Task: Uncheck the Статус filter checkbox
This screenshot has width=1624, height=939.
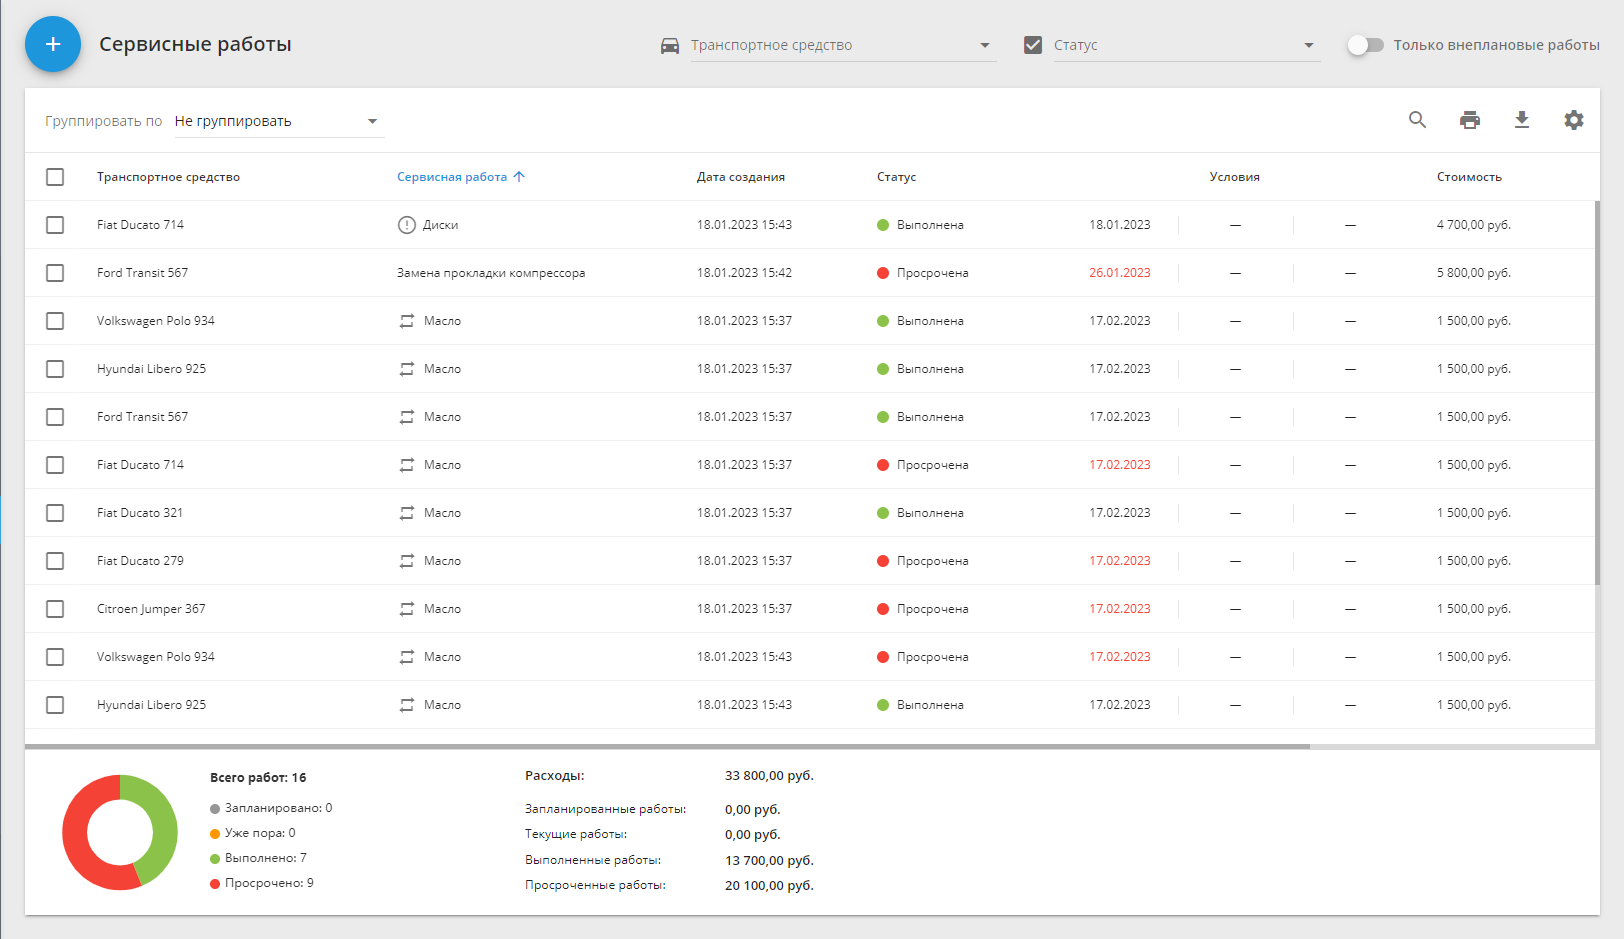Action: (1033, 45)
